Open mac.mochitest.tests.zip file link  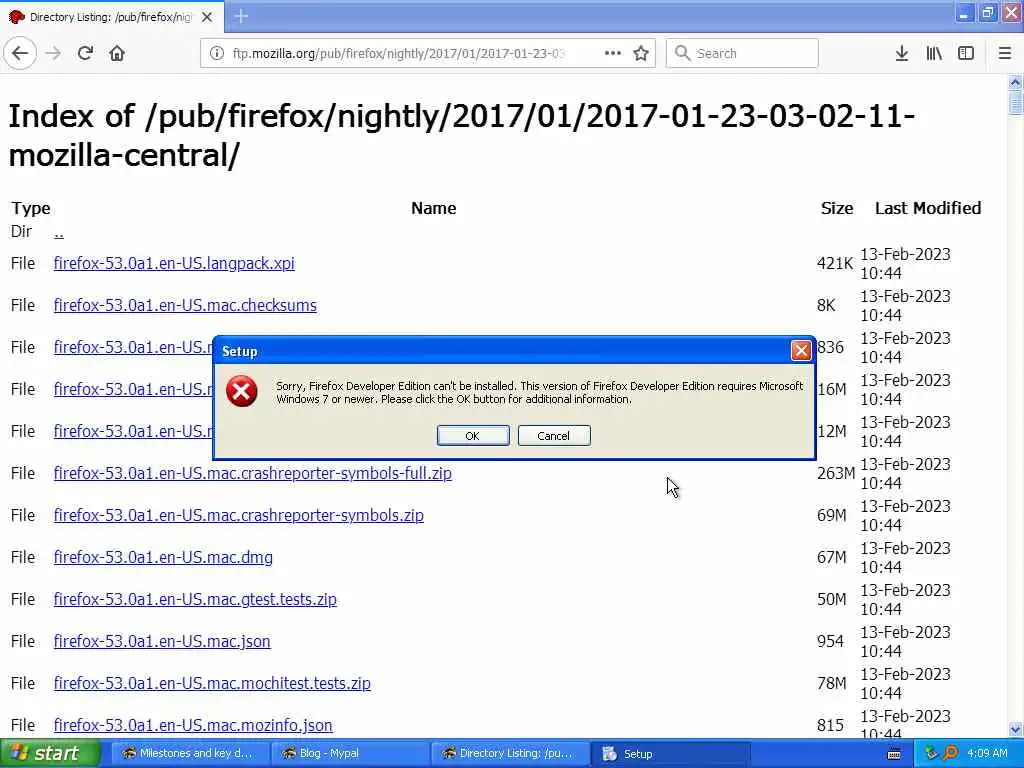pyautogui.click(x=212, y=683)
